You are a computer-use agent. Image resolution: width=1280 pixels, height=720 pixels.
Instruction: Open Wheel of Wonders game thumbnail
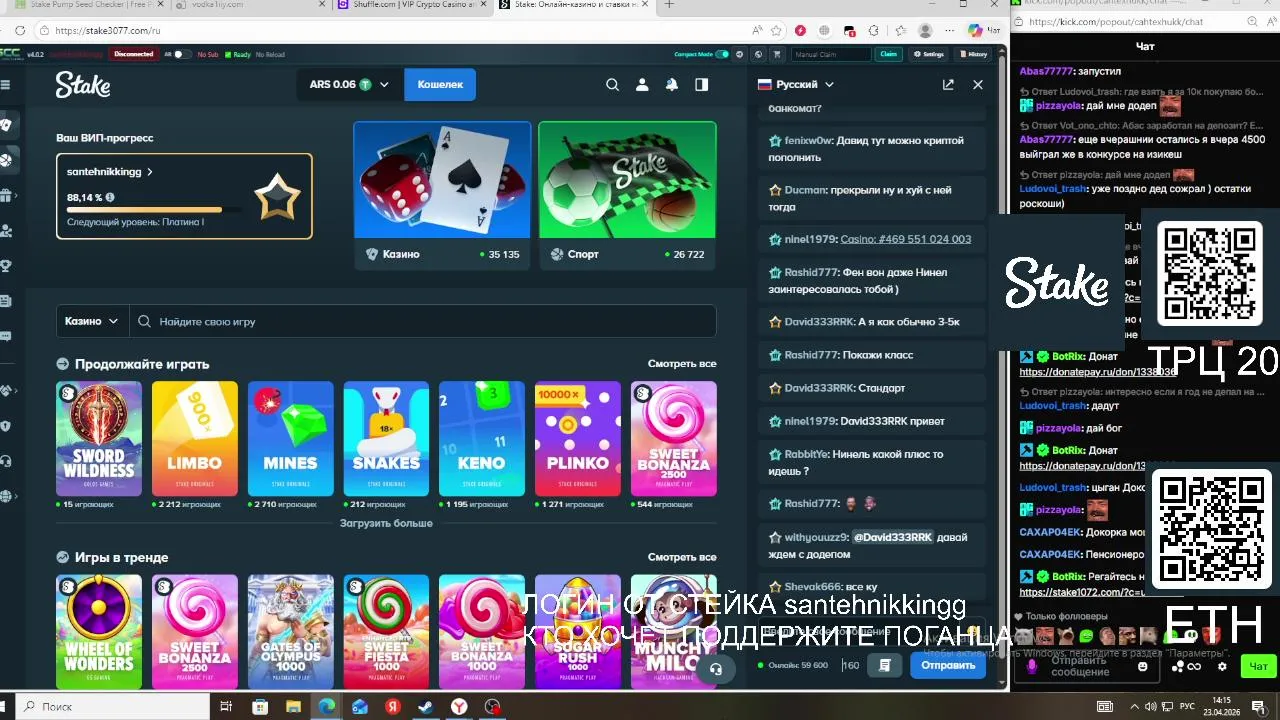tap(99, 631)
